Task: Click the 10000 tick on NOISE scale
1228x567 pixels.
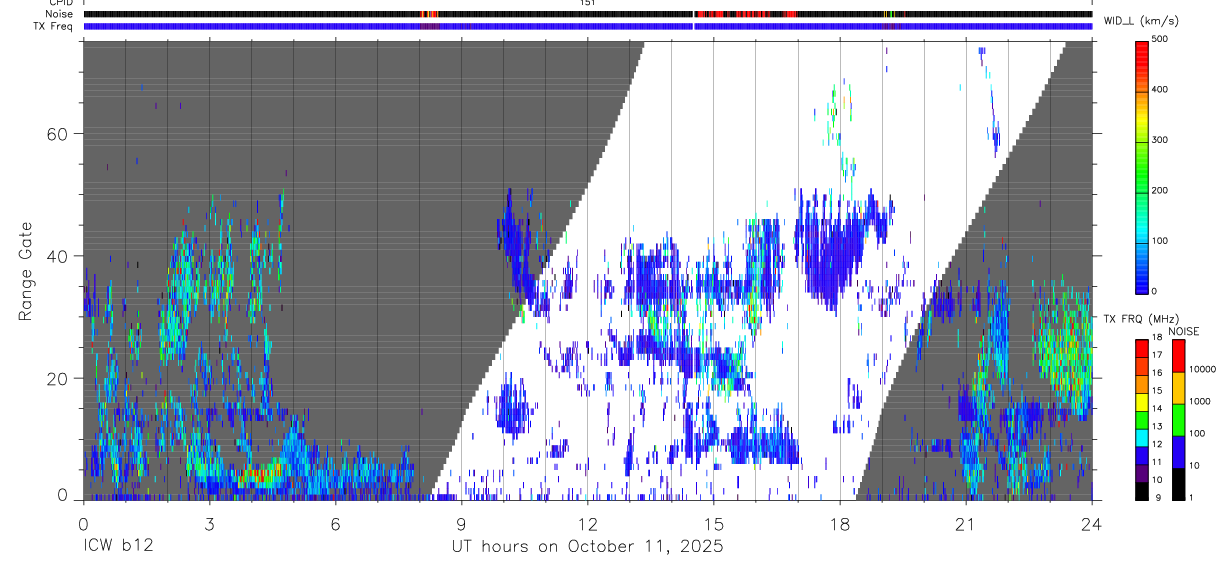Action: 1202,368
